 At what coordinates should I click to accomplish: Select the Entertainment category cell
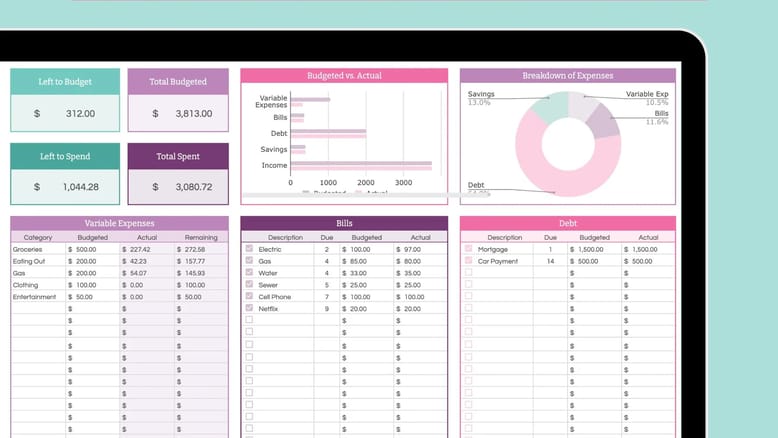click(x=38, y=297)
